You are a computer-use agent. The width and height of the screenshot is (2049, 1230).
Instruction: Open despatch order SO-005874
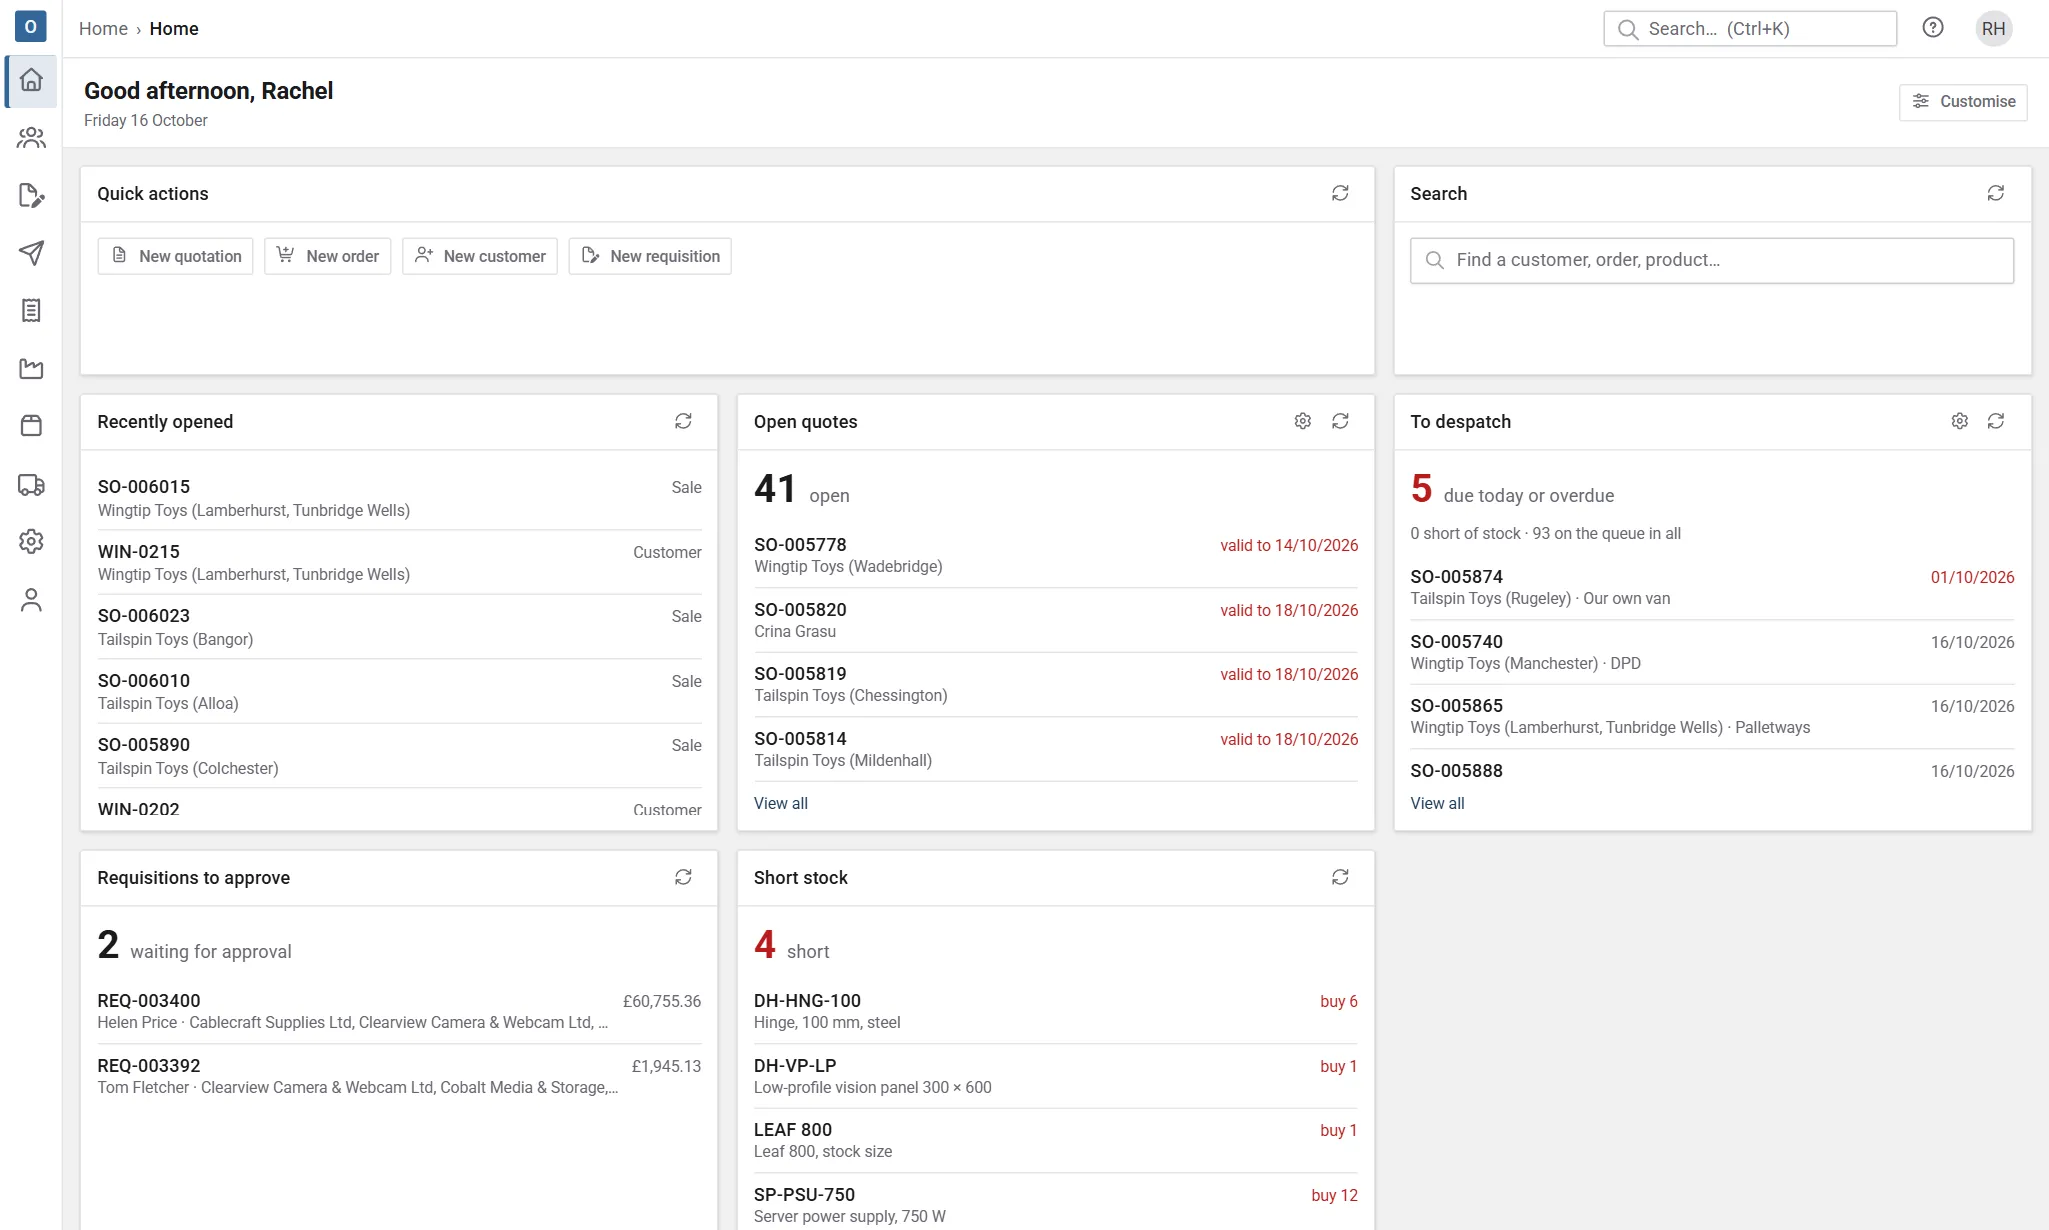coord(1712,587)
